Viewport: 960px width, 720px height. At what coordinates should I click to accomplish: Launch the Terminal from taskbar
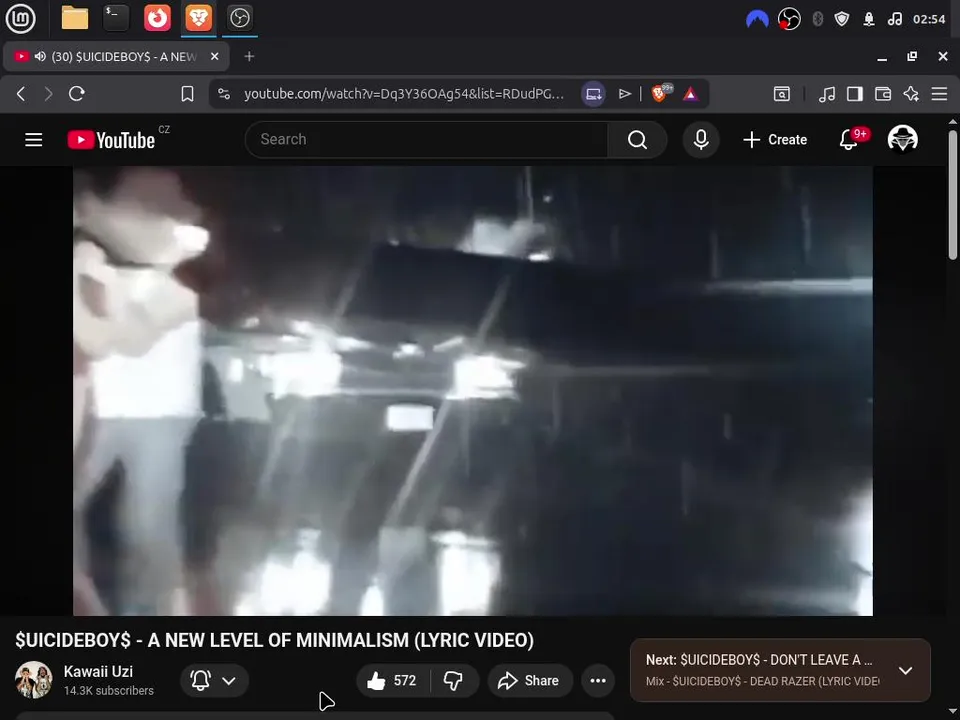coord(116,18)
